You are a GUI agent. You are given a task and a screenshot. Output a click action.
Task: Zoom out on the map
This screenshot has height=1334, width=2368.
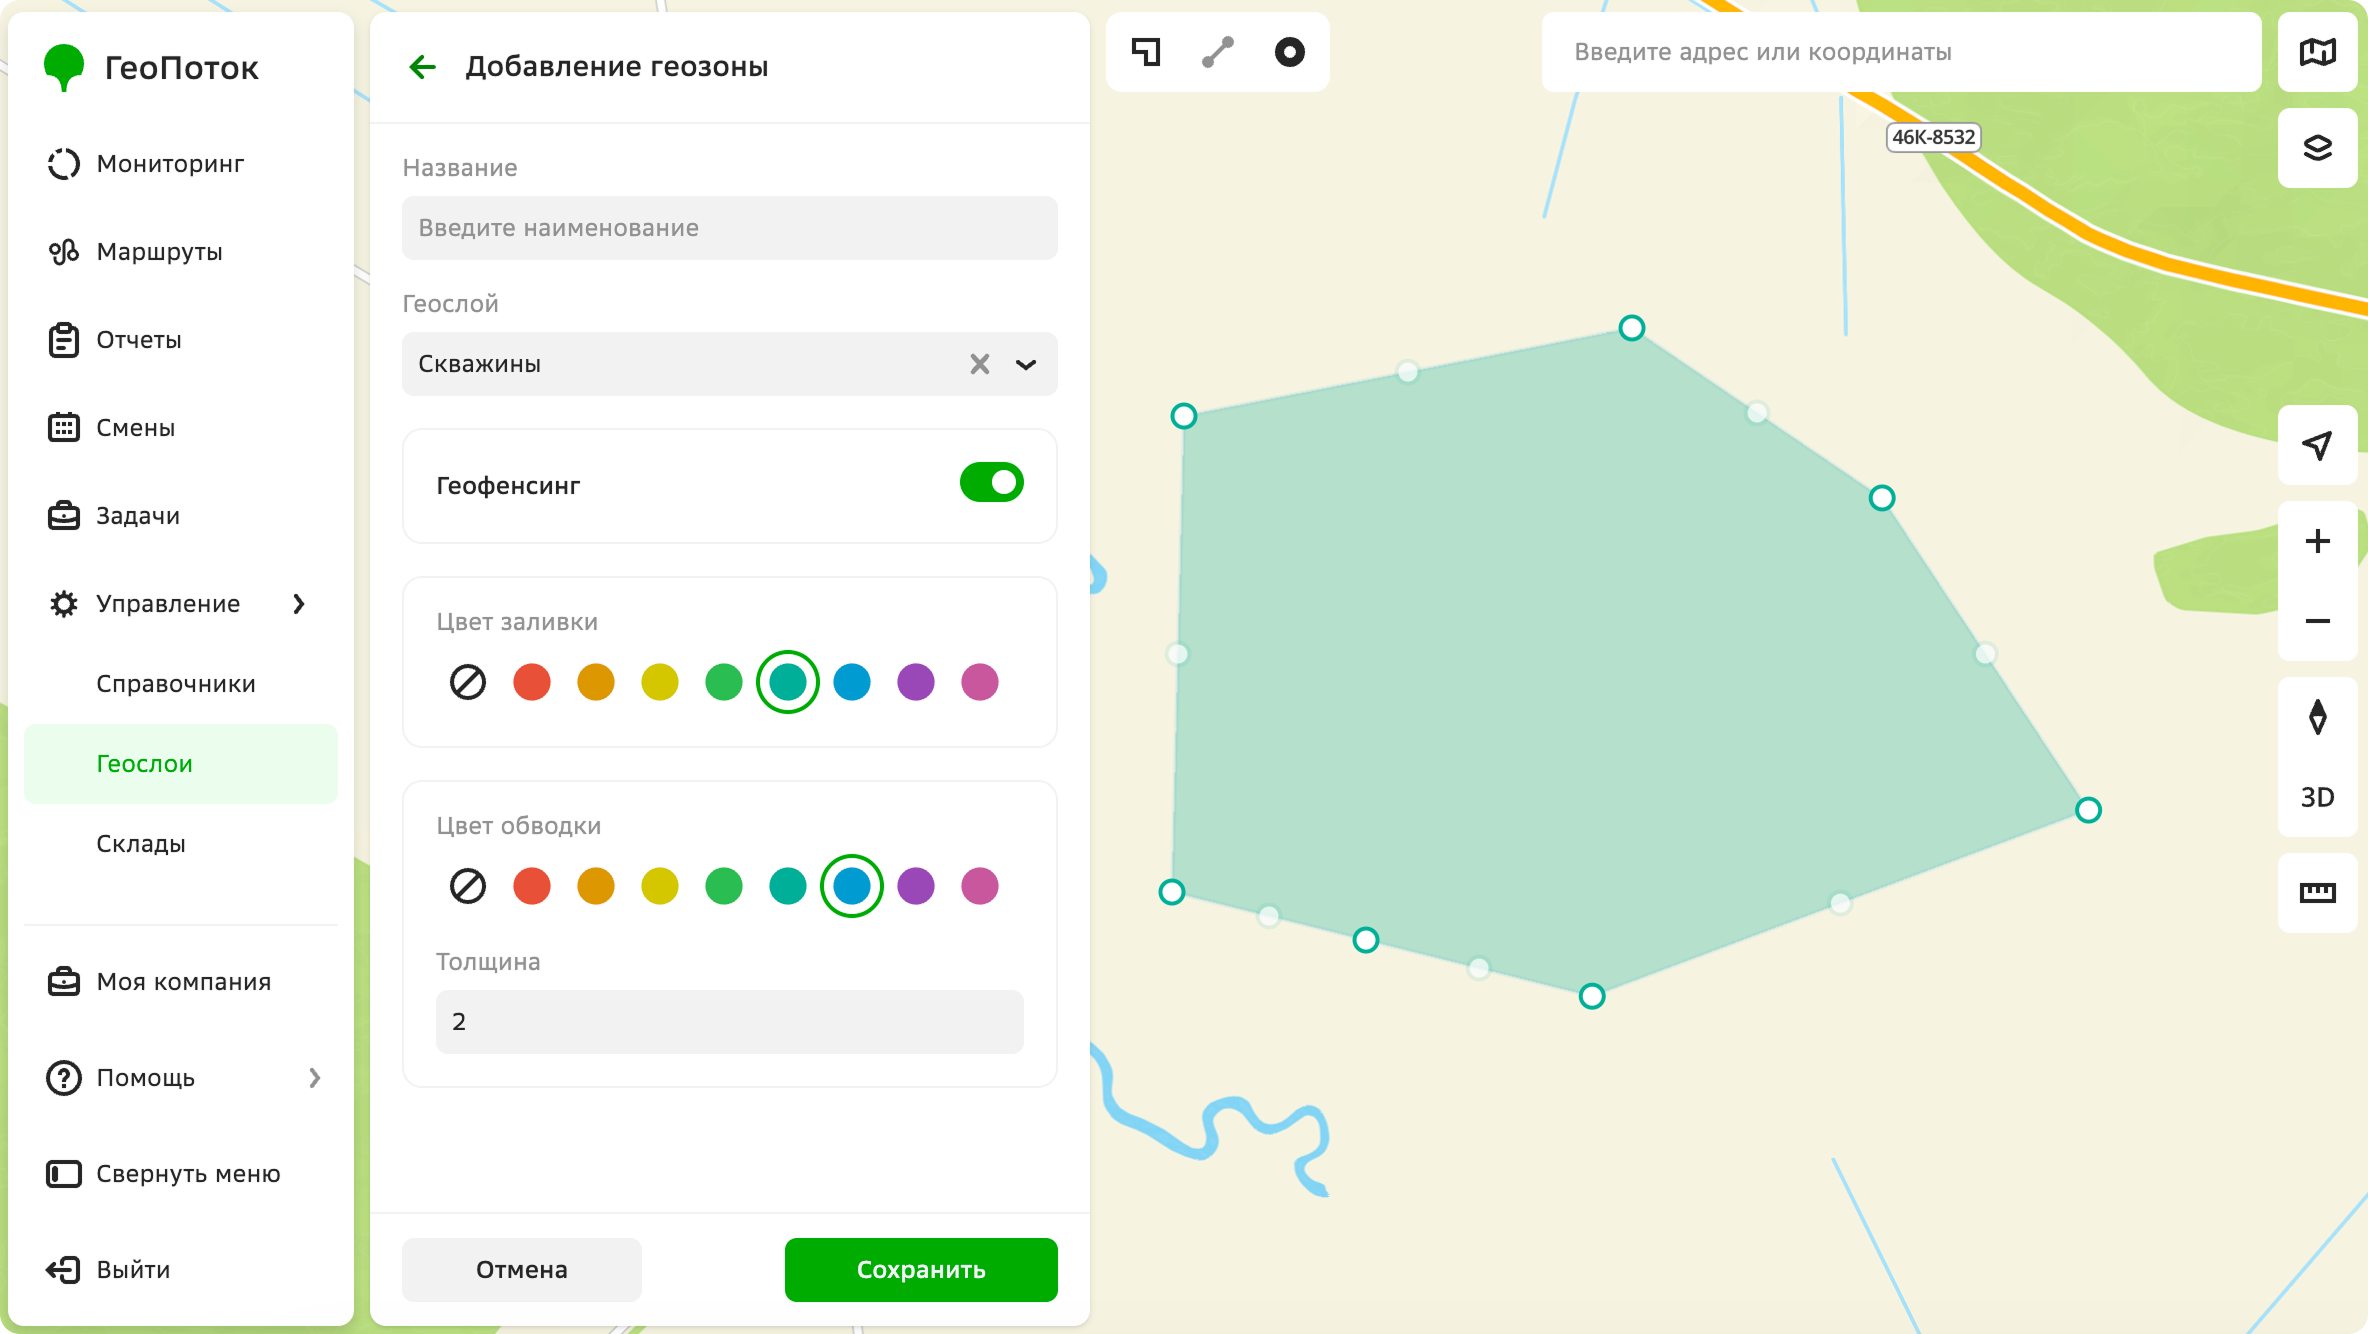pos(2318,621)
